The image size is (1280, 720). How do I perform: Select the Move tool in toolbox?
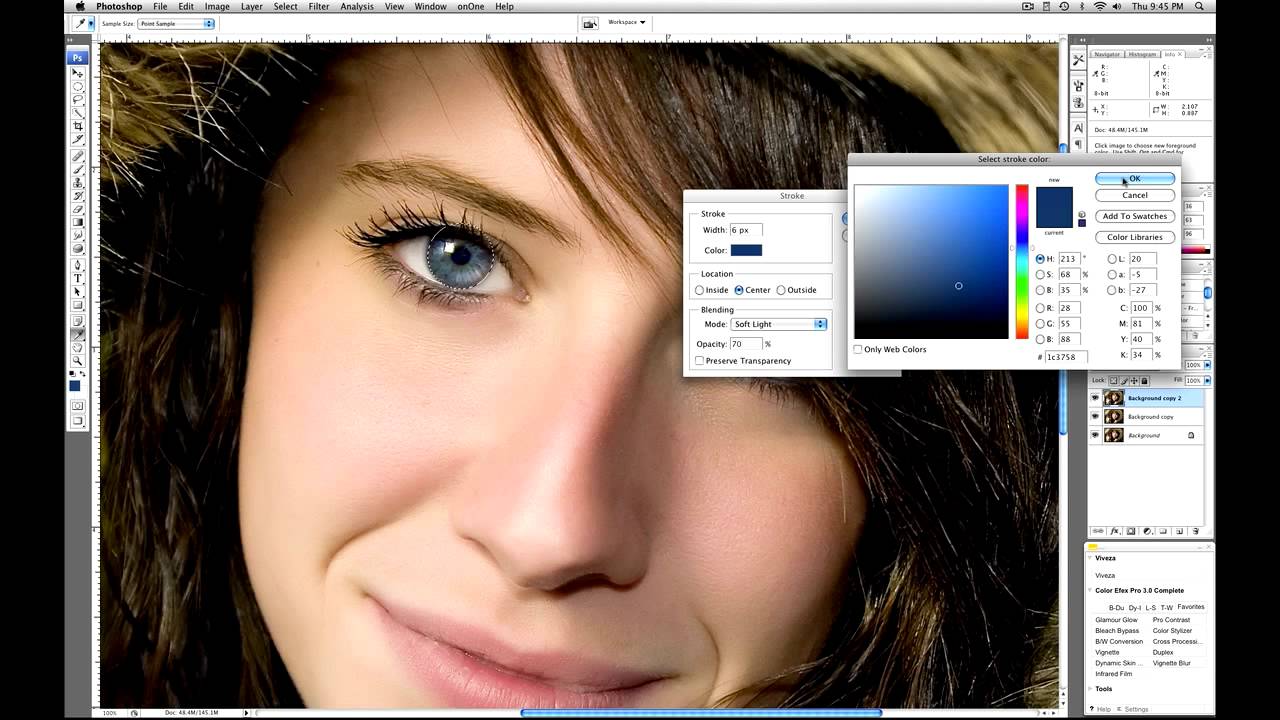80,73
